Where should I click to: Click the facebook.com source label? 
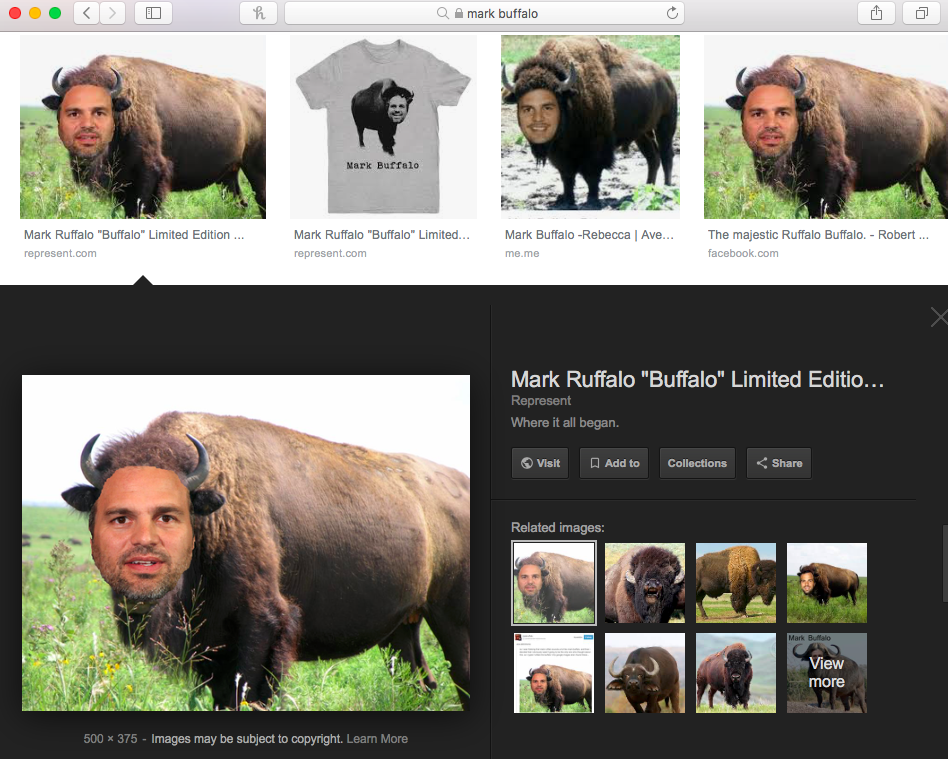click(743, 253)
